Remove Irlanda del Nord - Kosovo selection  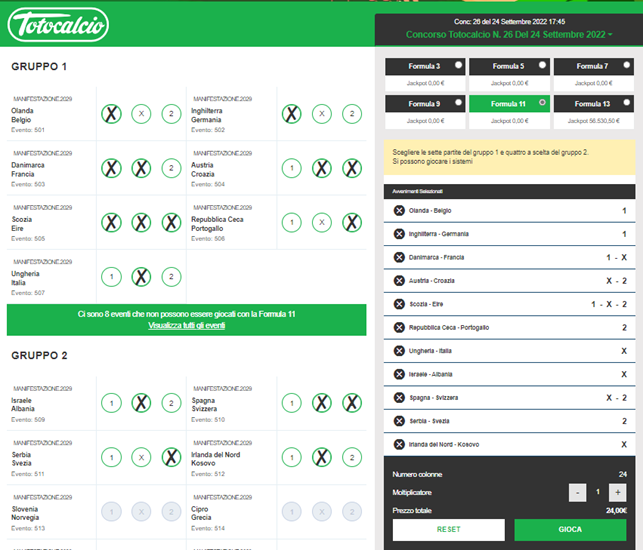399,444
